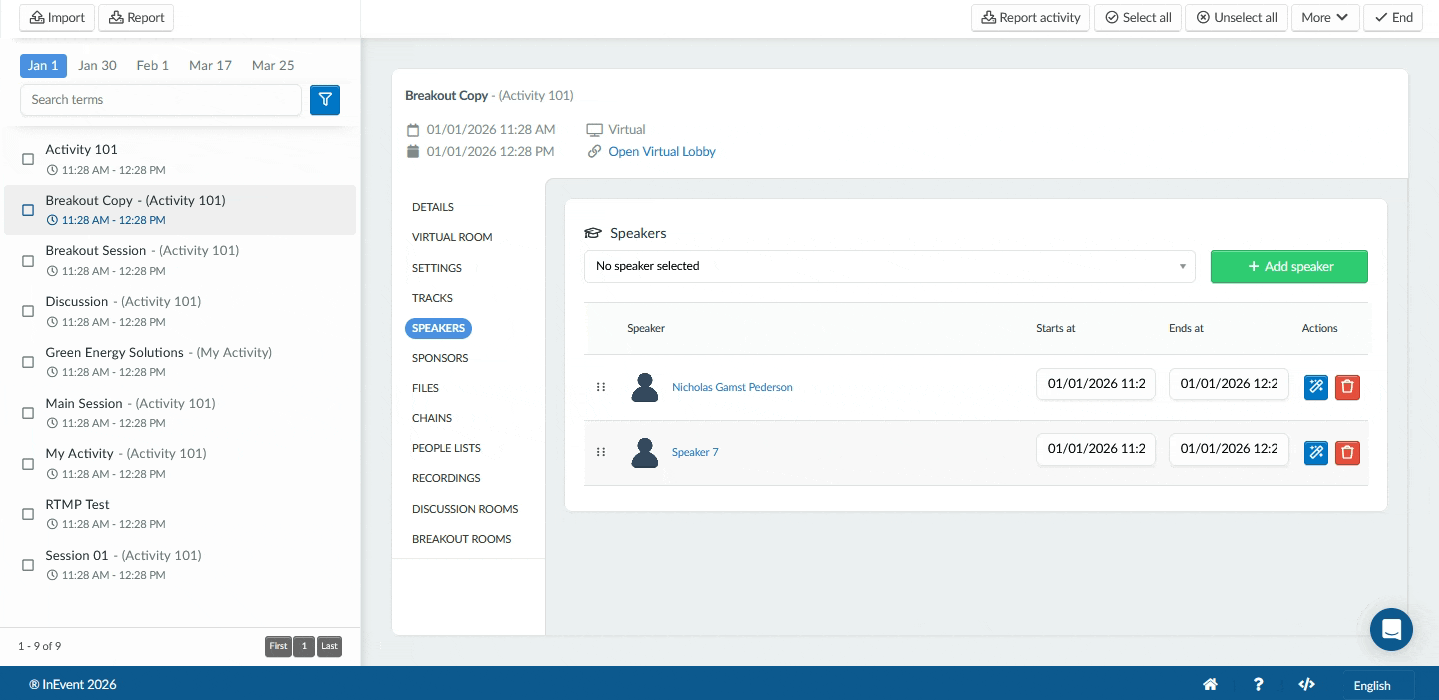Change language from English in footer
The height and width of the screenshot is (700, 1439).
coord(1372,686)
